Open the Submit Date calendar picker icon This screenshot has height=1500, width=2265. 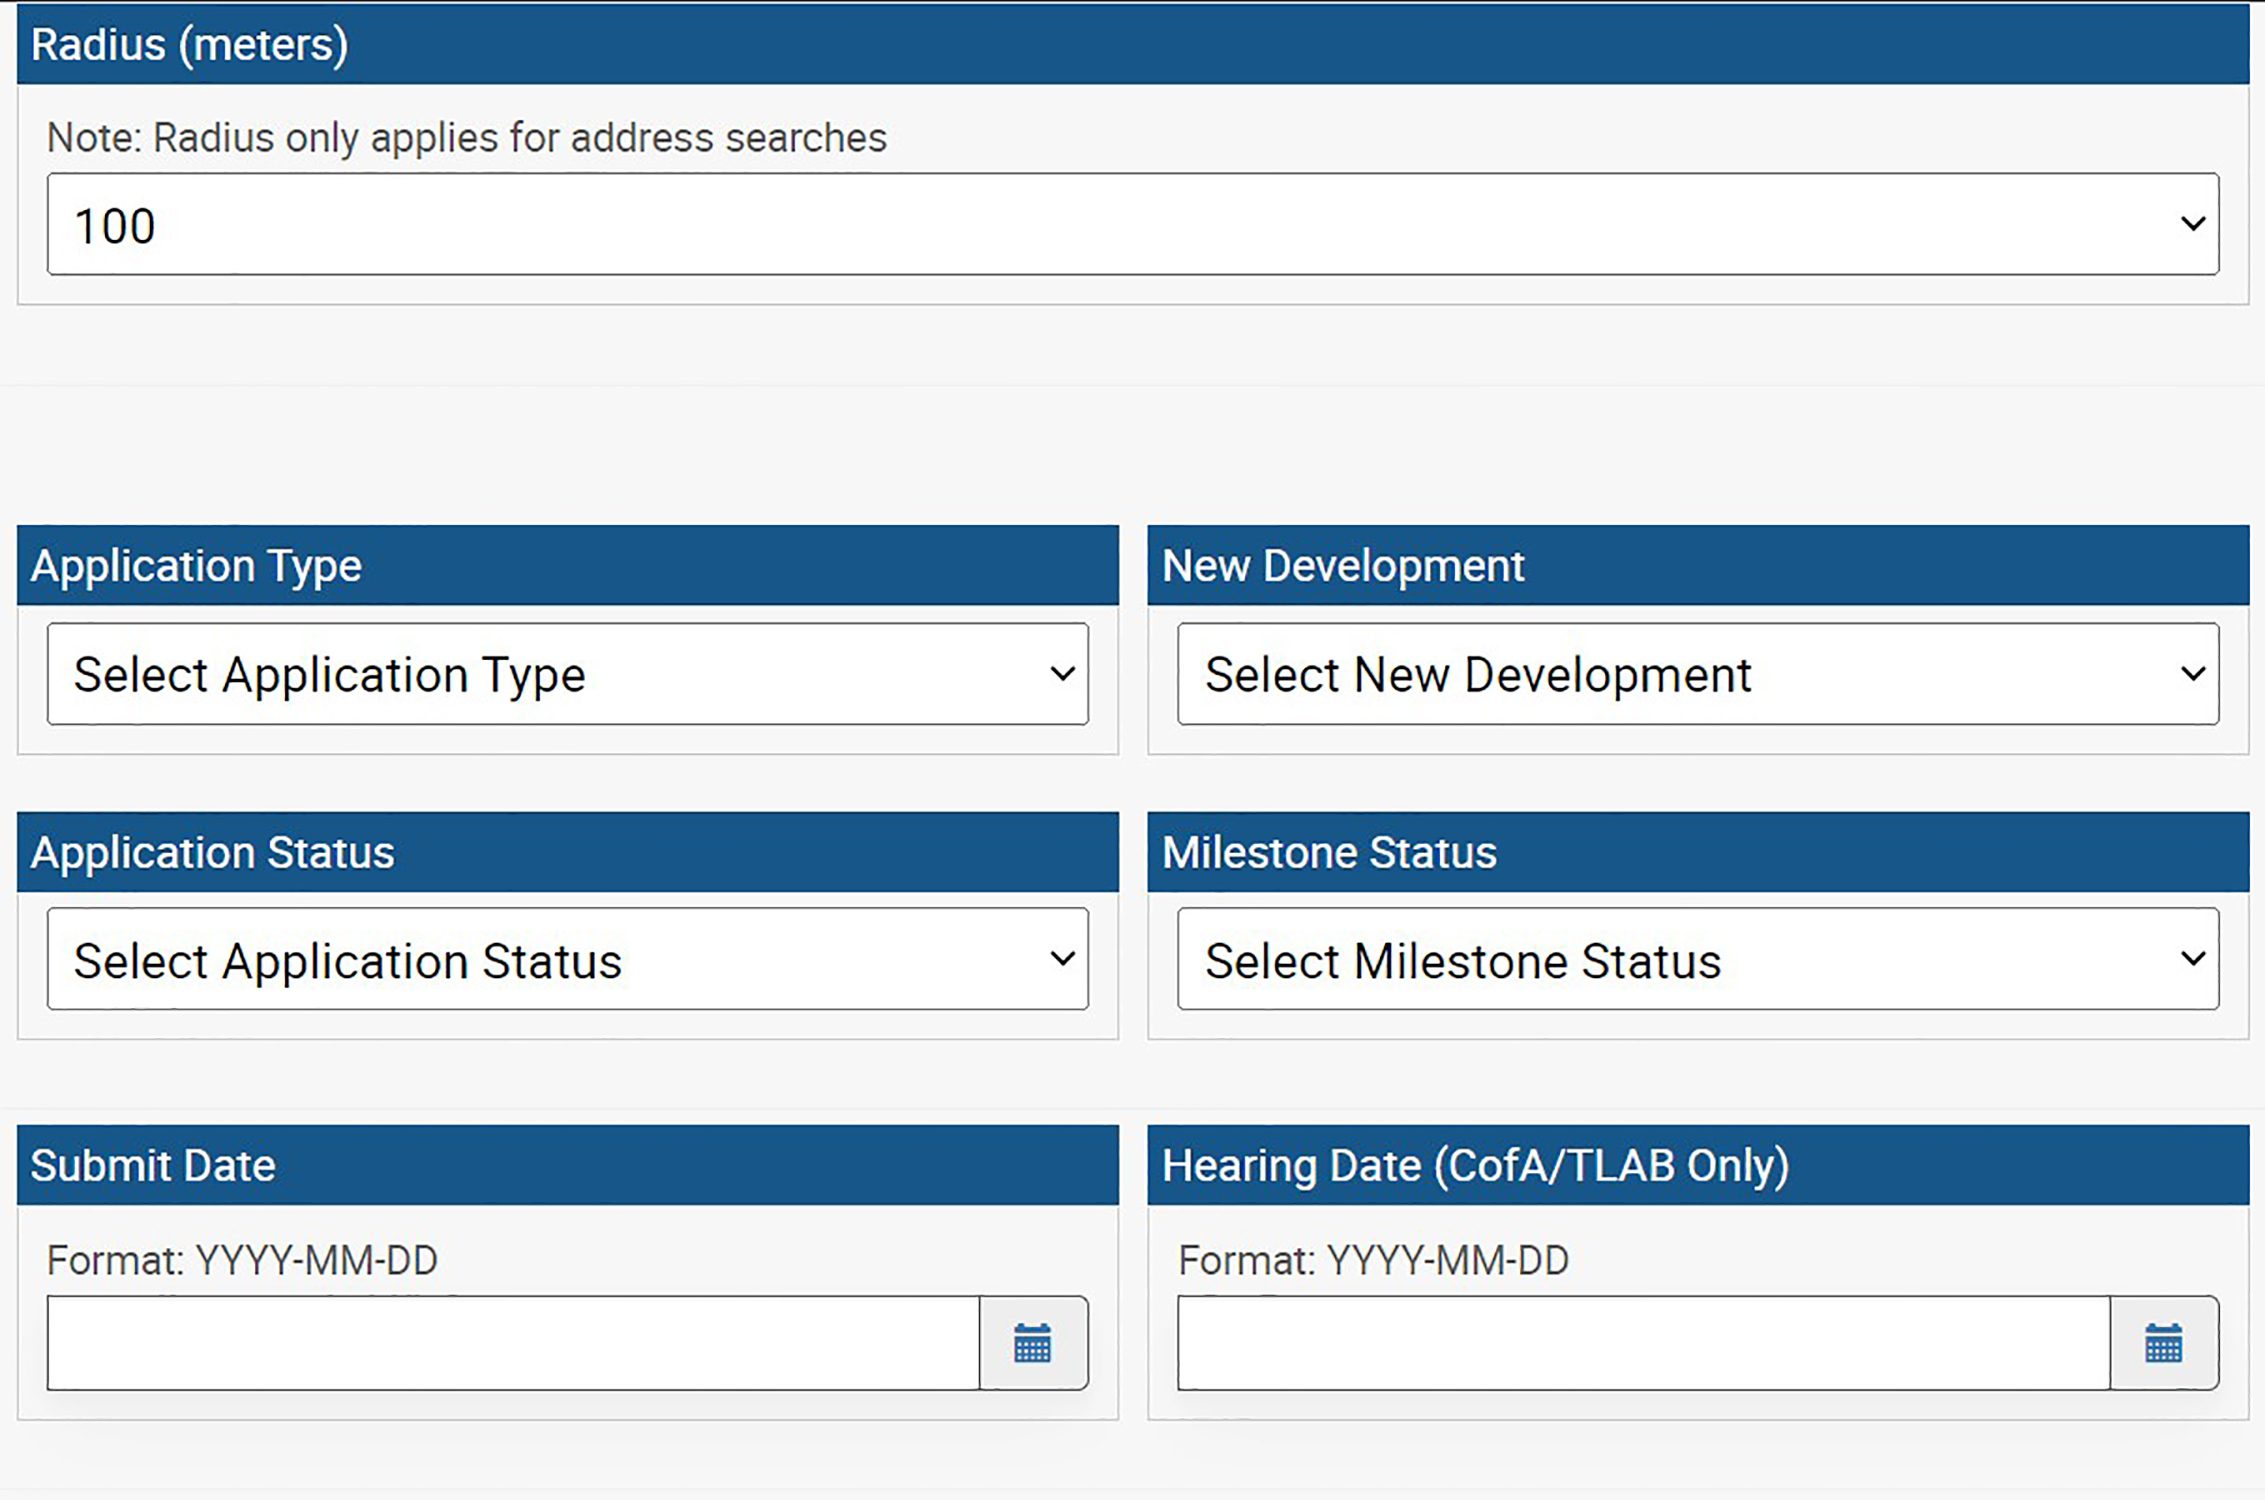pos(1033,1343)
